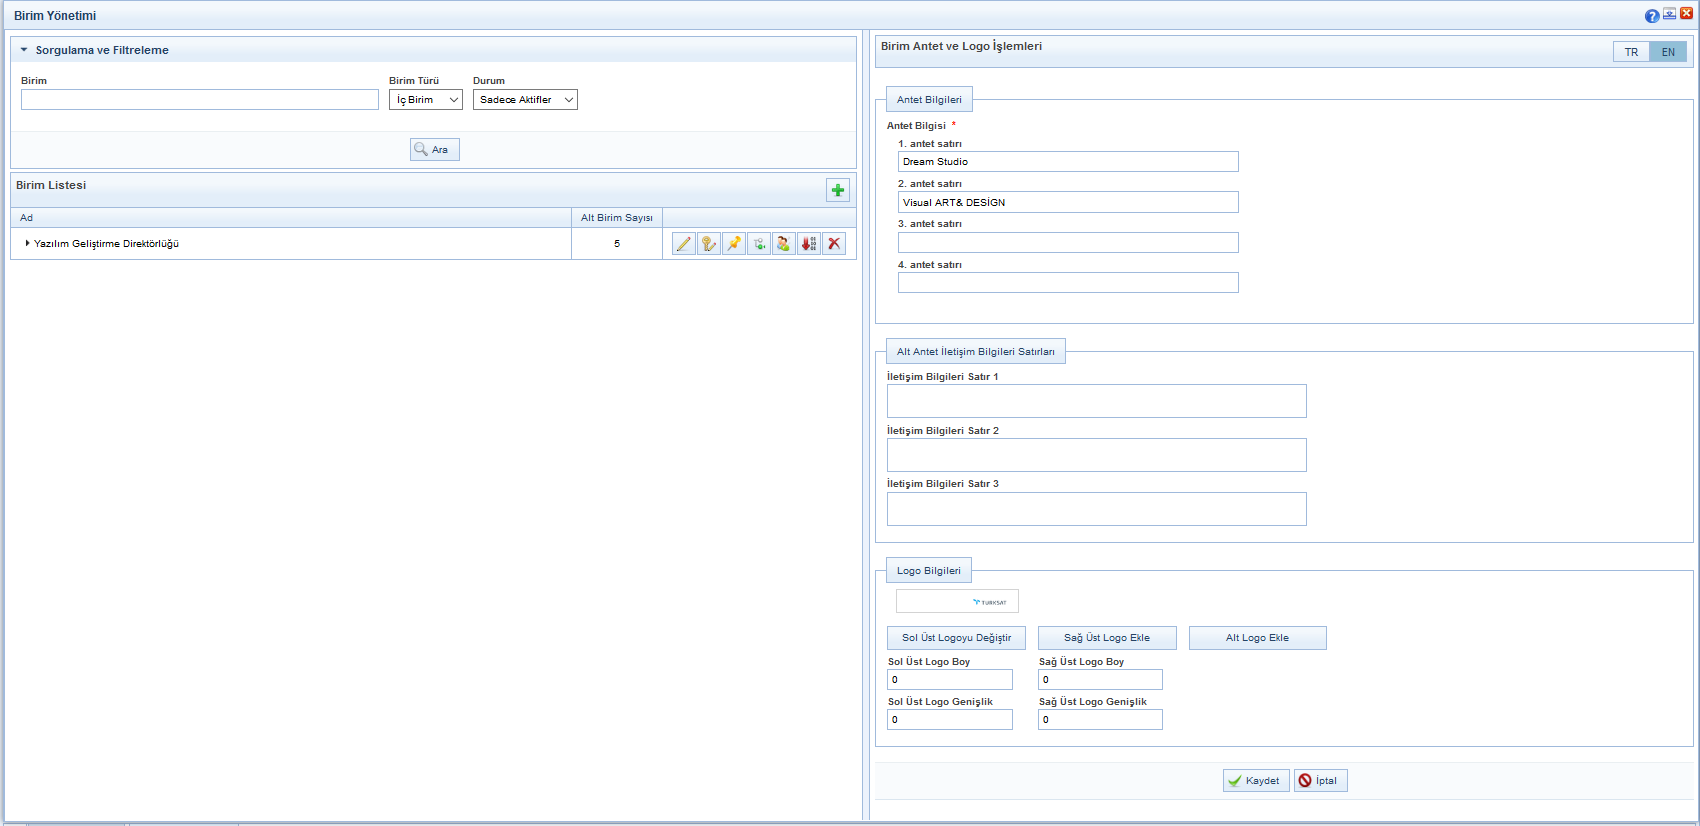Click the Ara search button
1700x826 pixels.
[x=434, y=149]
